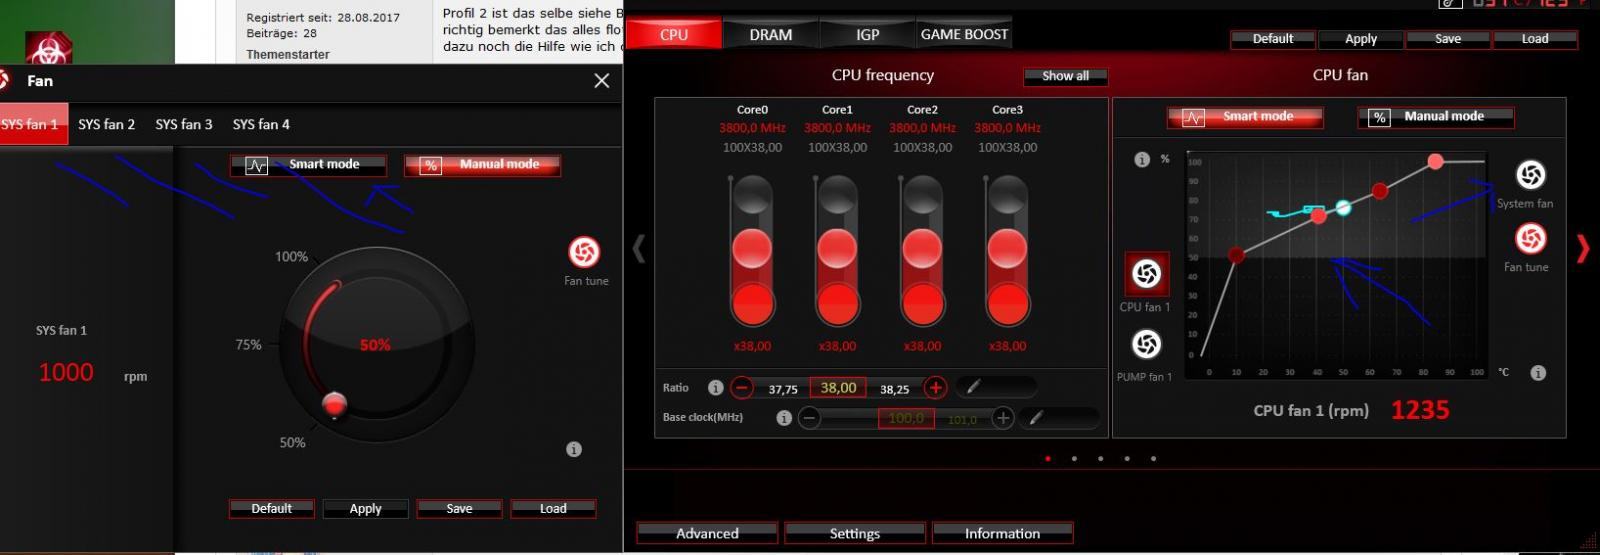Open the GAME BOOST tab
Screen dimensions: 1600x555
[x=964, y=34]
